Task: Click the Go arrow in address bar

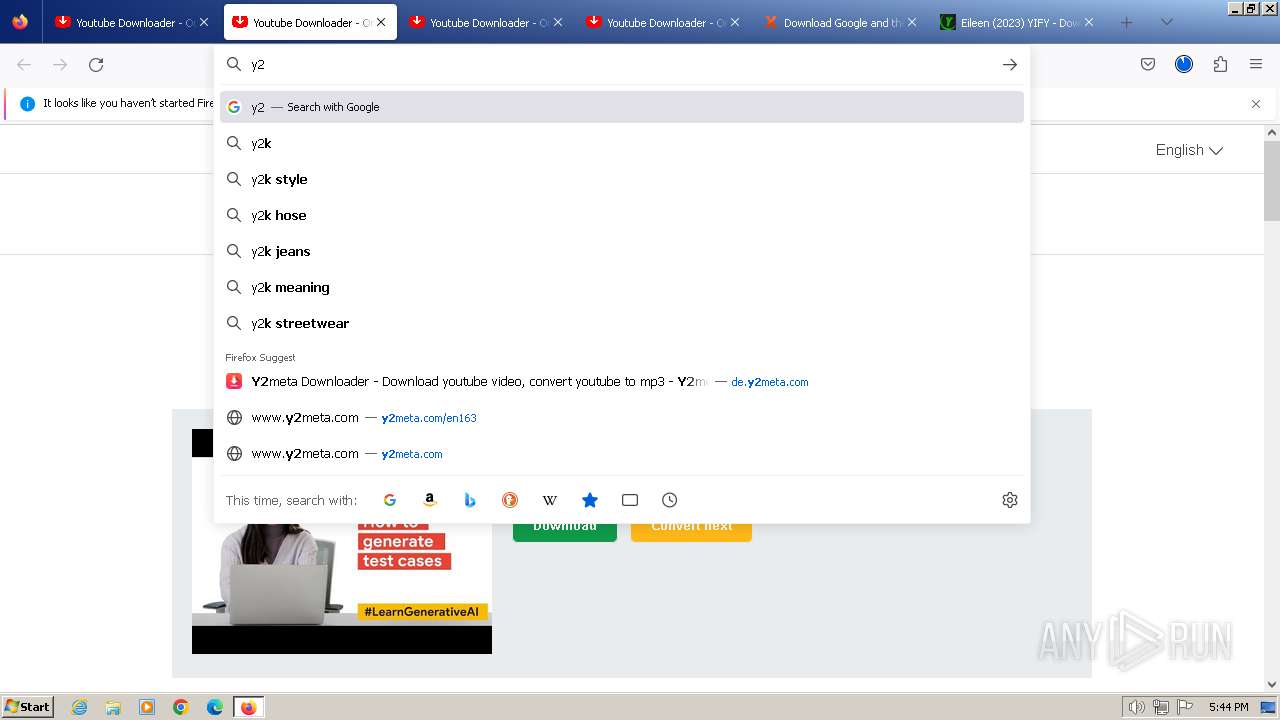Action: (1010, 64)
